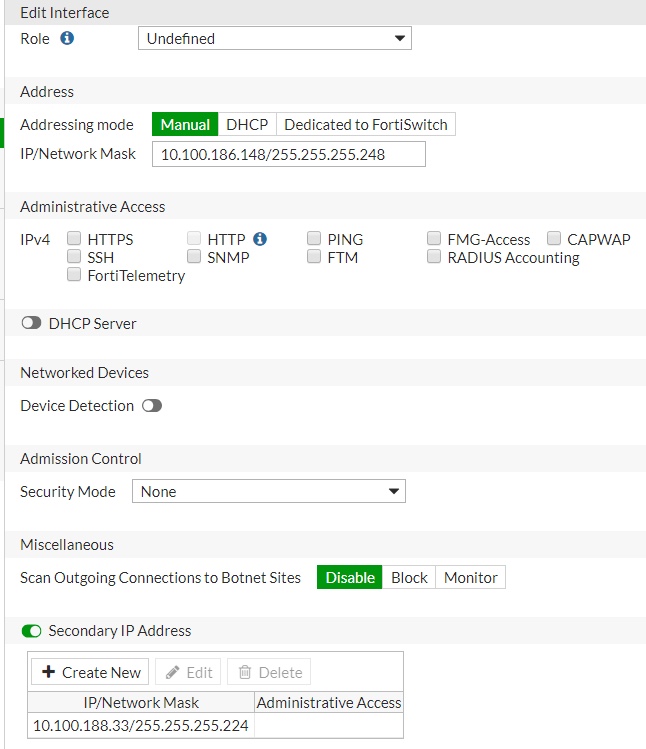Enable SSH administrative access checkbox
This screenshot has height=749, width=646.
click(75, 257)
